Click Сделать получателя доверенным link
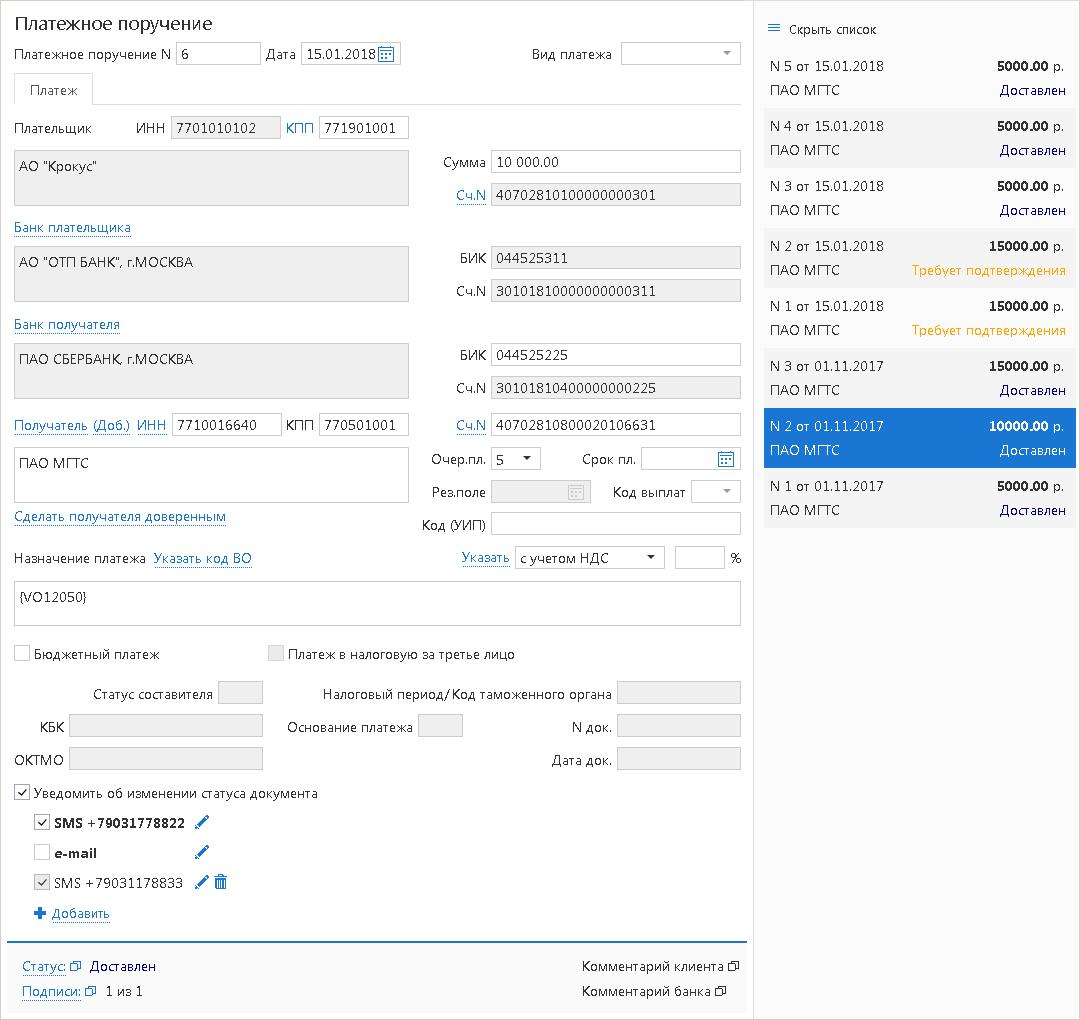The height and width of the screenshot is (1020, 1080). coord(120,517)
